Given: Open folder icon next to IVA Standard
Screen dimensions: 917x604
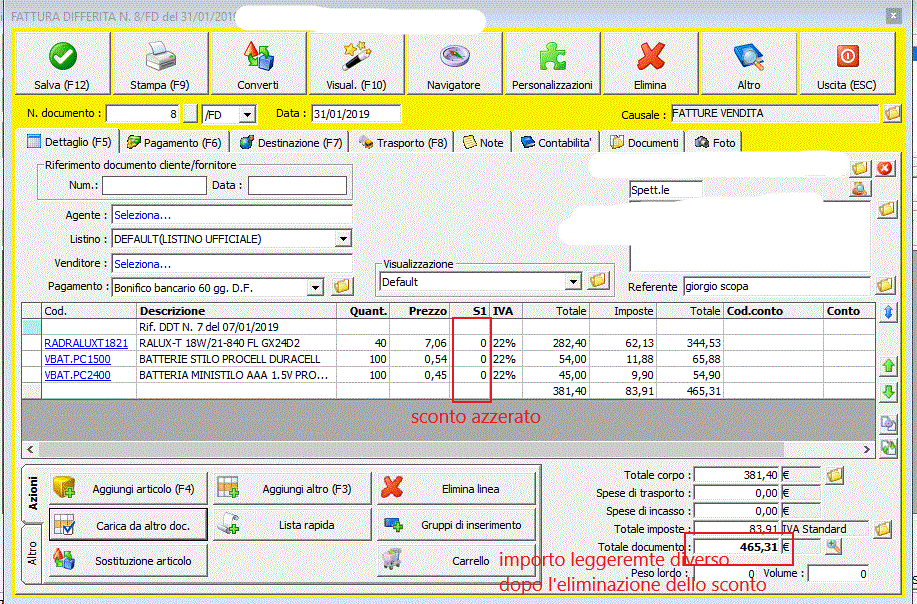Looking at the screenshot, I should (882, 530).
